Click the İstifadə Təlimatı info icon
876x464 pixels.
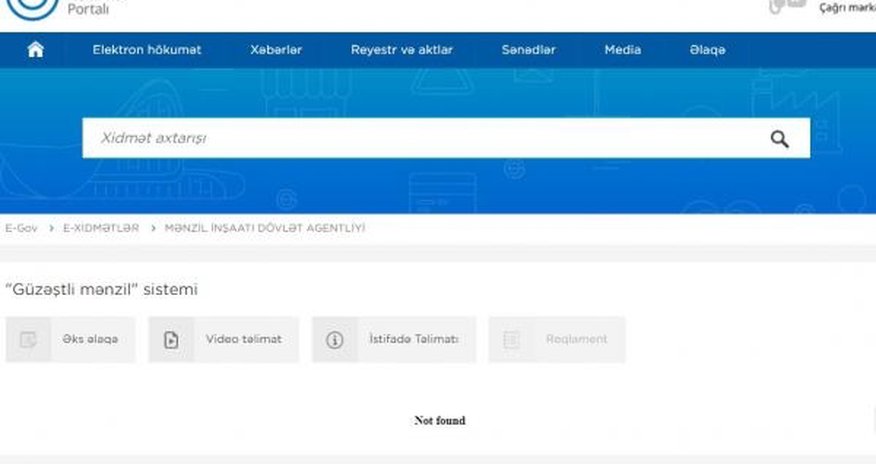334,339
